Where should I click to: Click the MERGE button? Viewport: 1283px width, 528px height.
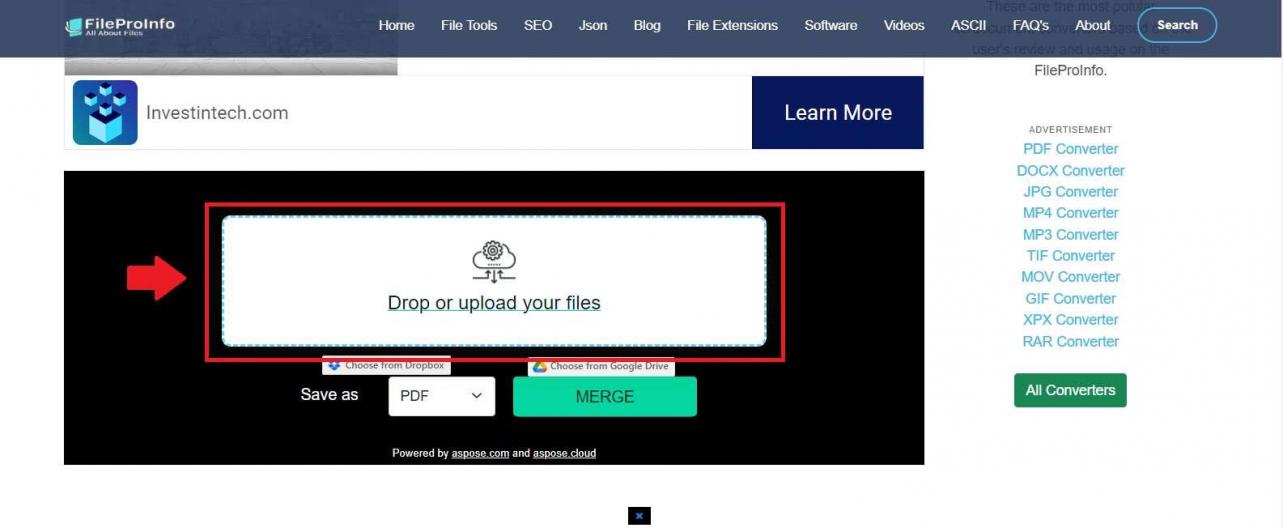coord(605,397)
